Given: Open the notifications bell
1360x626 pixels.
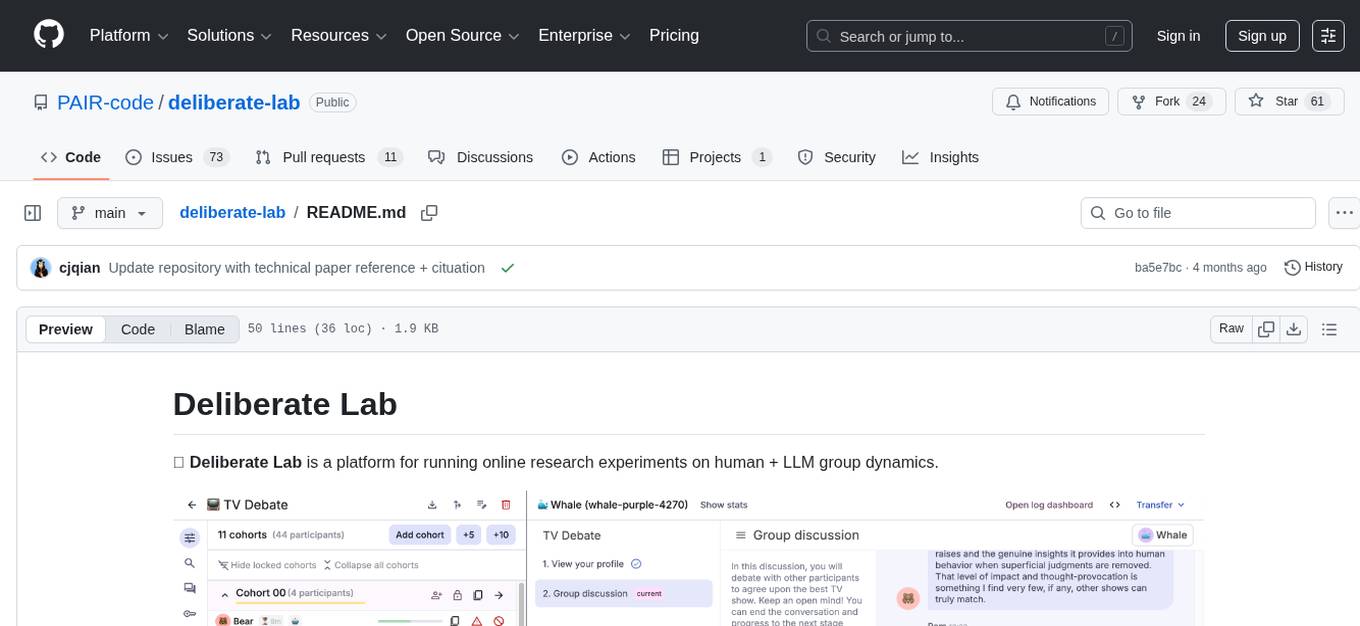Looking at the screenshot, I should coord(1050,101).
